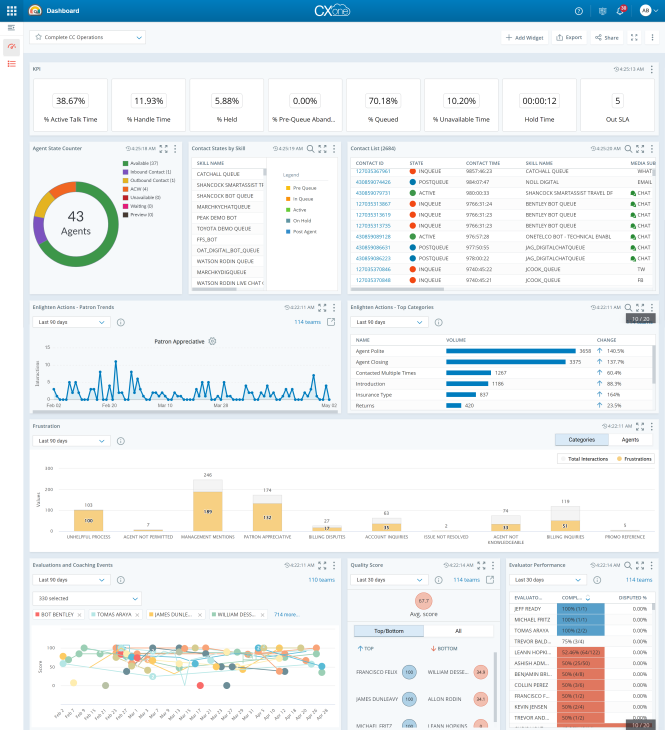Image resolution: width=665 pixels, height=730 pixels.
Task: Search within the Contact List widget
Action: point(627,148)
